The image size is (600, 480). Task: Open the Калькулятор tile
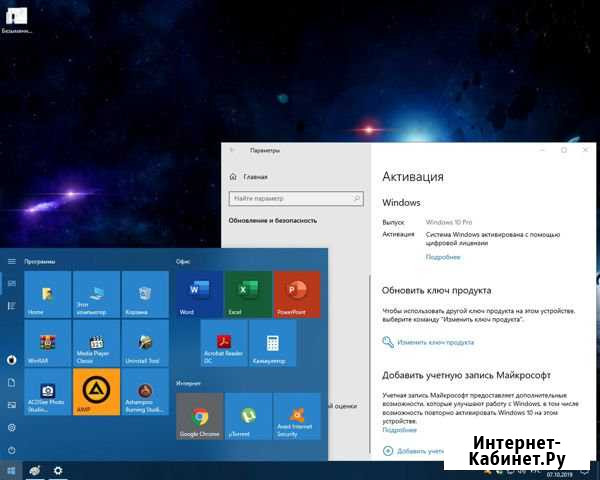click(272, 343)
